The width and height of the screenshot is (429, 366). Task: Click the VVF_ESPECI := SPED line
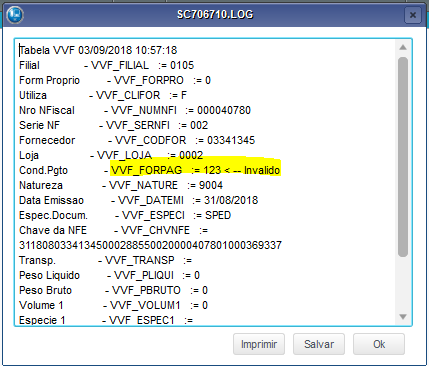[x=125, y=215]
